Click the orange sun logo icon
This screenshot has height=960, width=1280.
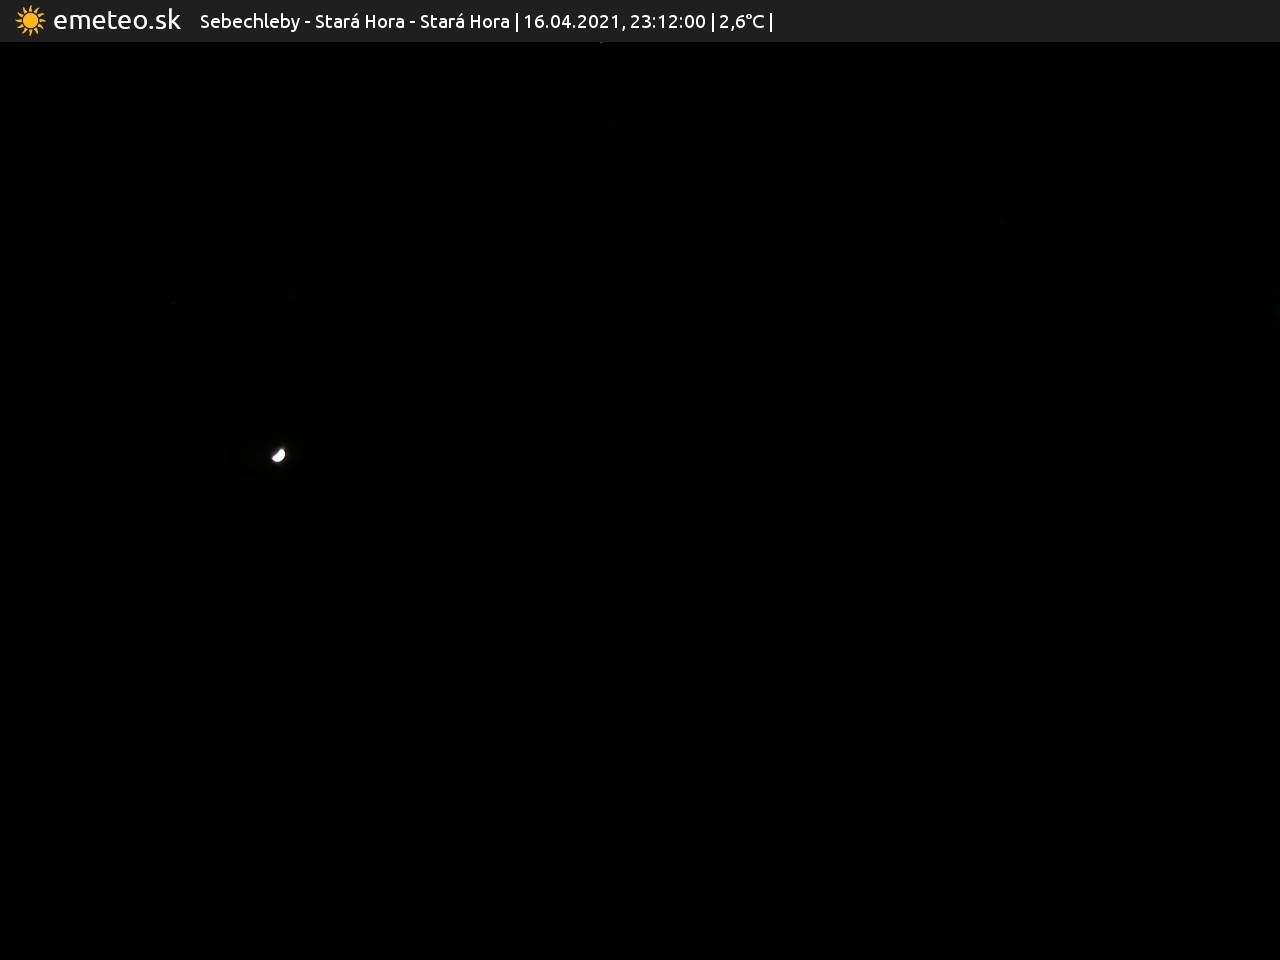tap(30, 21)
